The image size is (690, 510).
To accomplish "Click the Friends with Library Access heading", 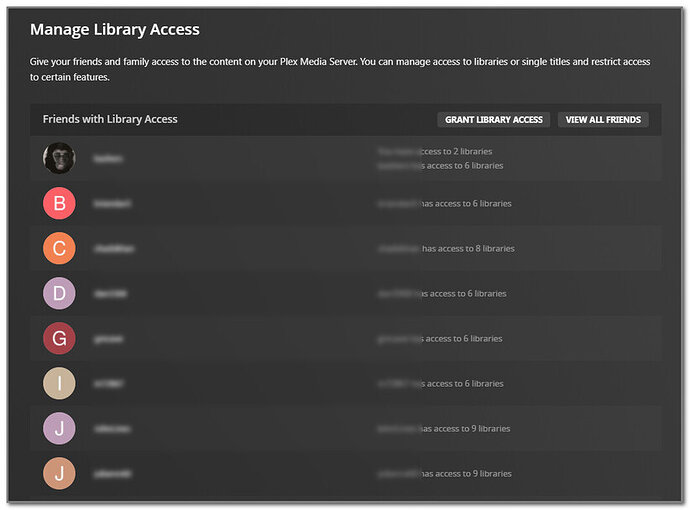I will click(110, 119).
